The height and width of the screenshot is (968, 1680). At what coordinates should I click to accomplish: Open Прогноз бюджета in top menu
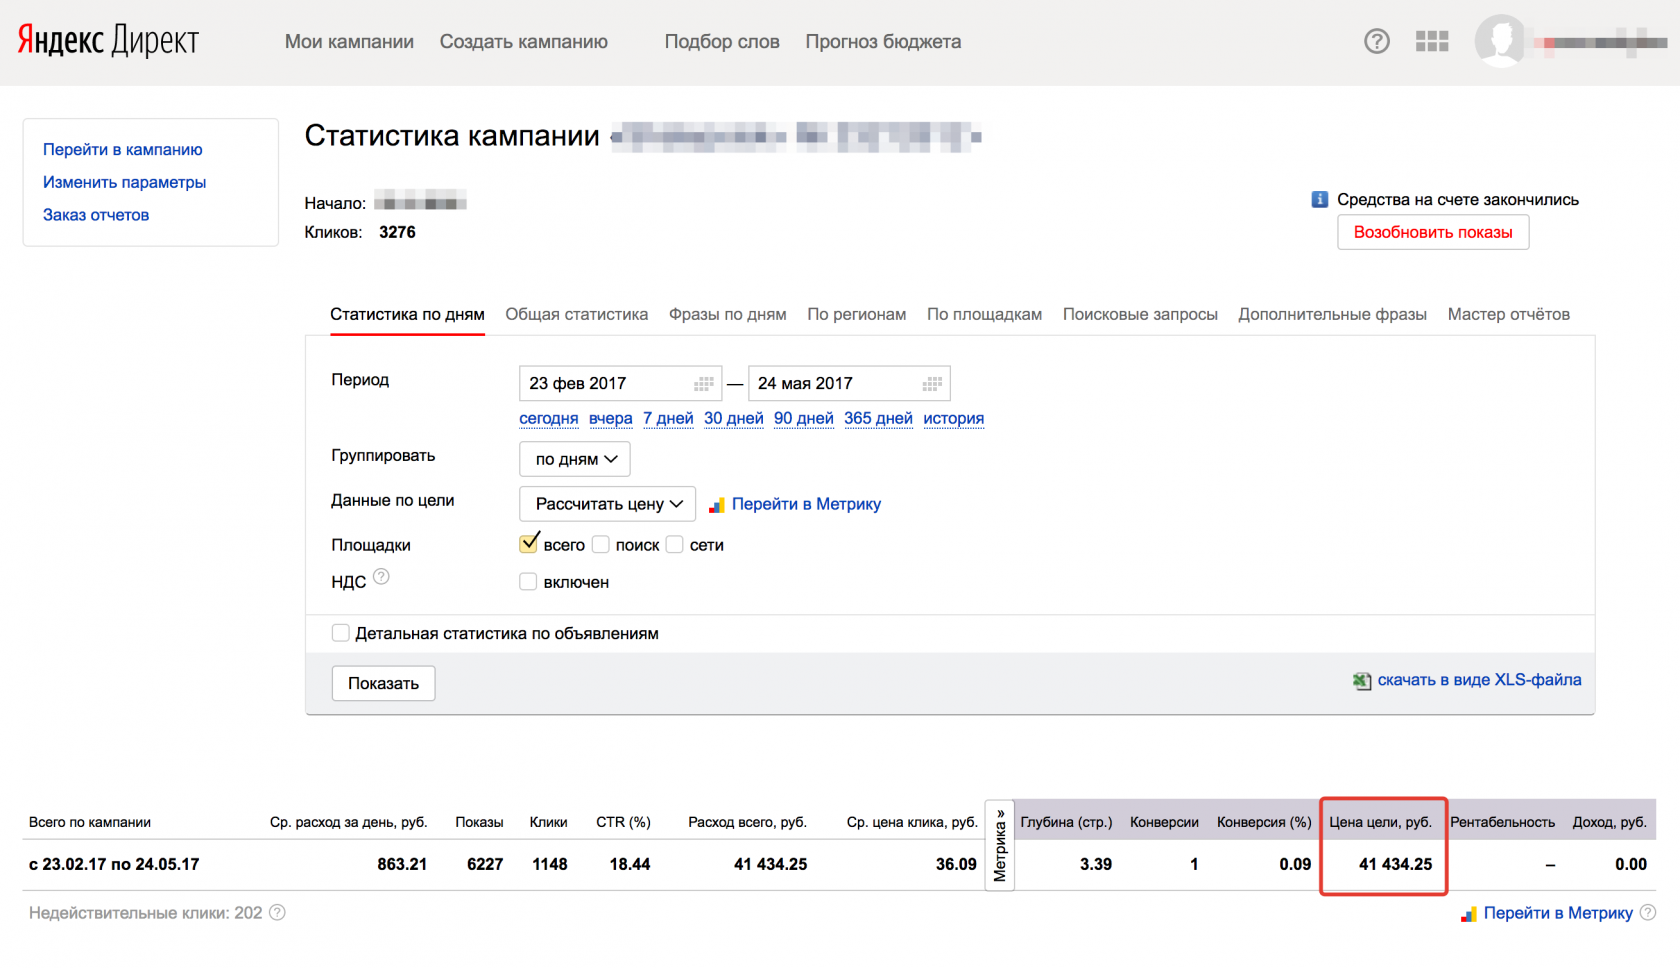884,42
